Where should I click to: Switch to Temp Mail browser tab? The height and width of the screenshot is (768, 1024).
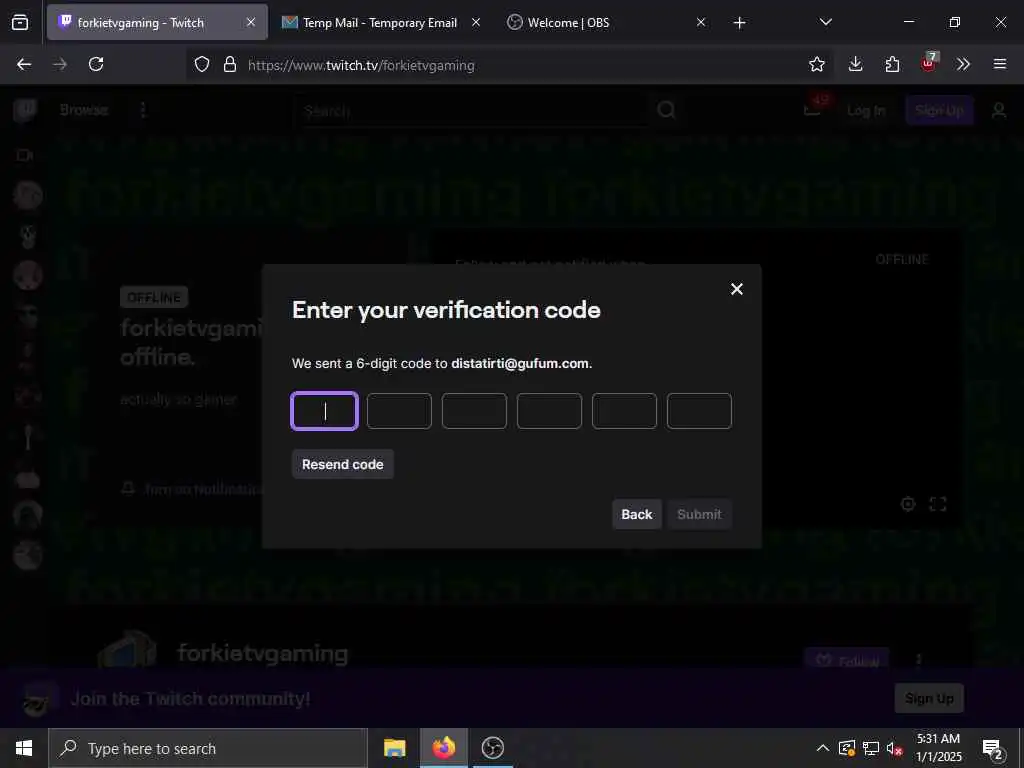click(380, 23)
